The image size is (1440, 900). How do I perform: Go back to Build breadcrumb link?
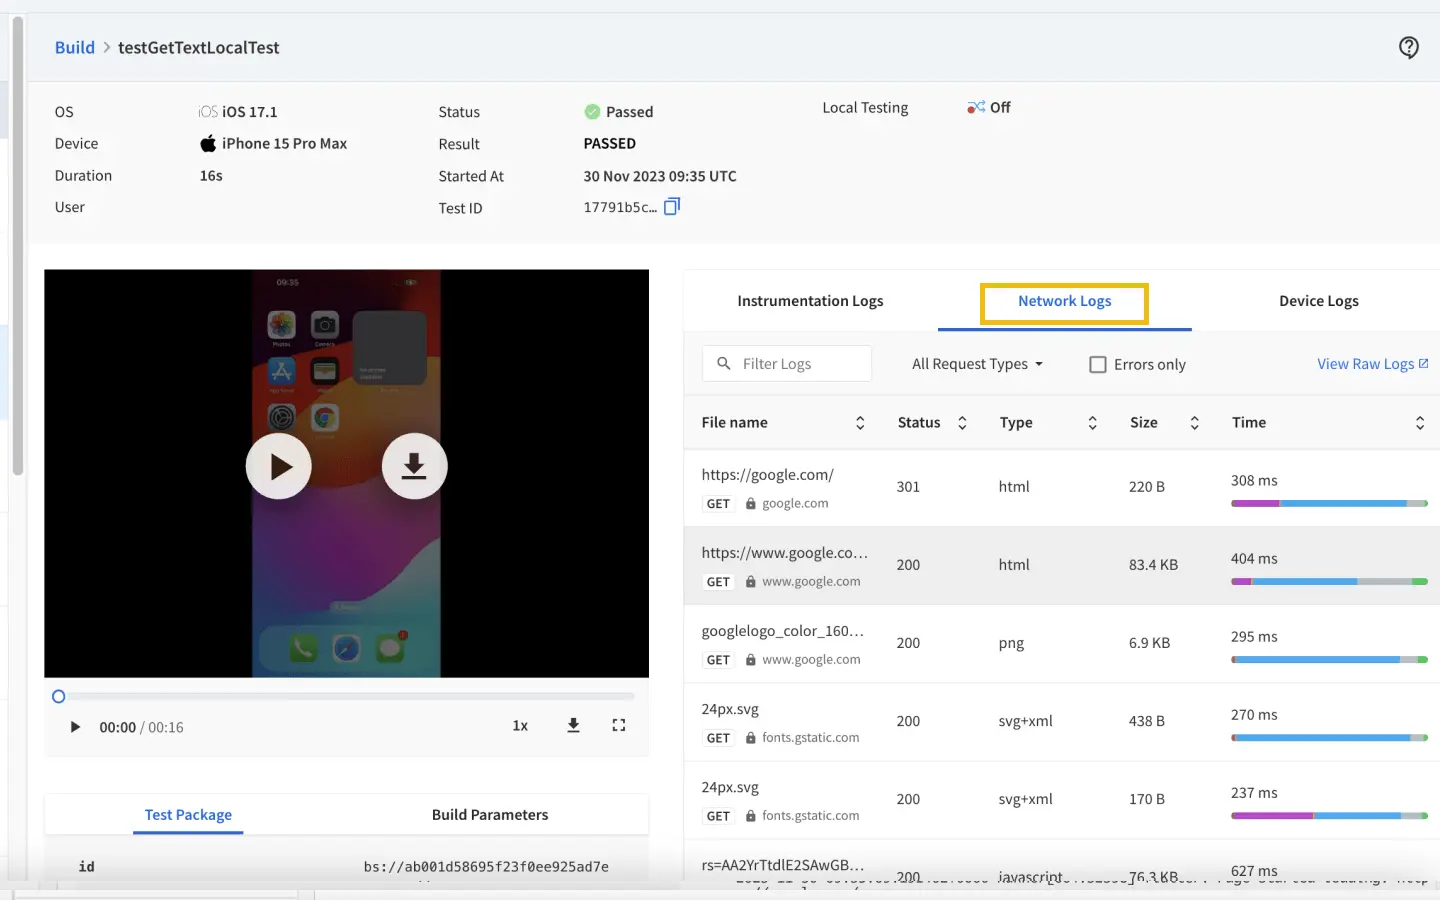[75, 48]
